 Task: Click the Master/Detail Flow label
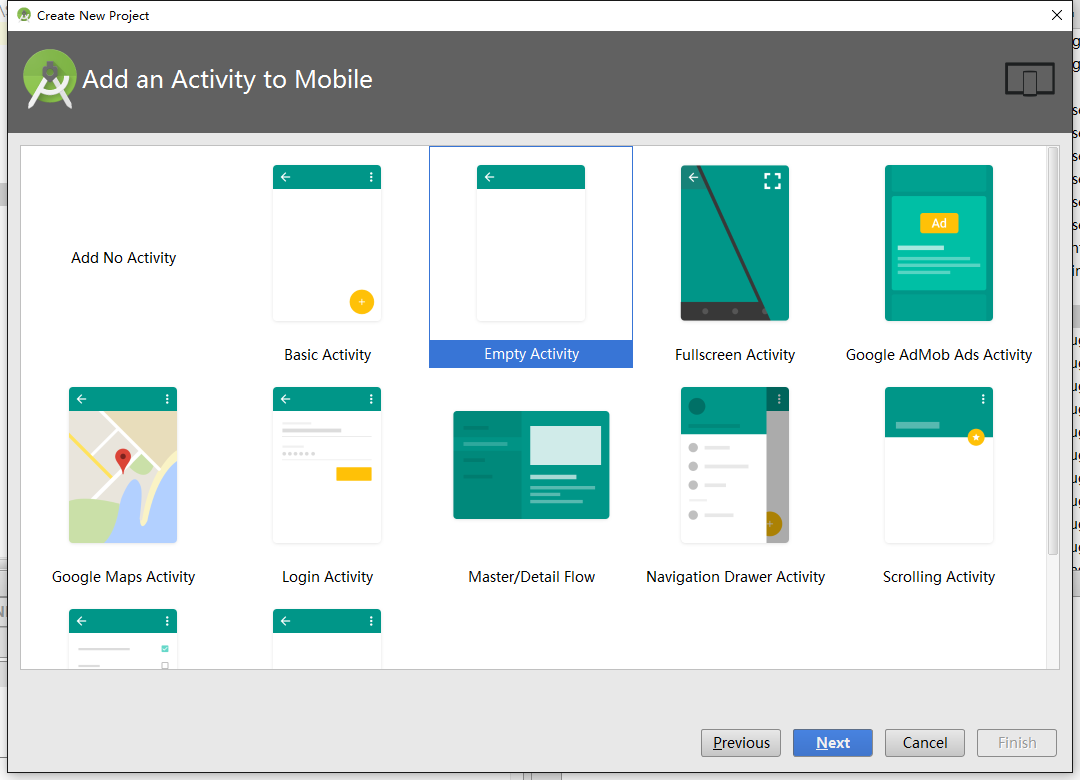(x=531, y=577)
